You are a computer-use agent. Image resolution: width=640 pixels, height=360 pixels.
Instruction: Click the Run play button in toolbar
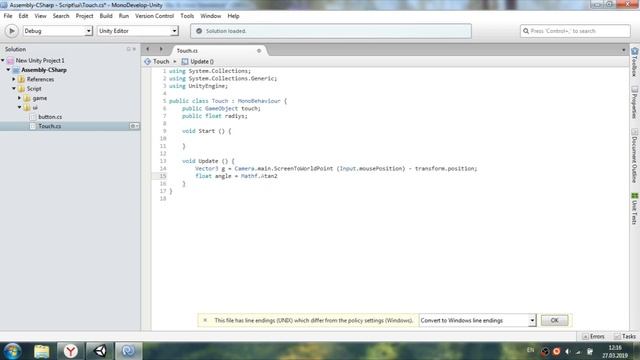click(11, 31)
